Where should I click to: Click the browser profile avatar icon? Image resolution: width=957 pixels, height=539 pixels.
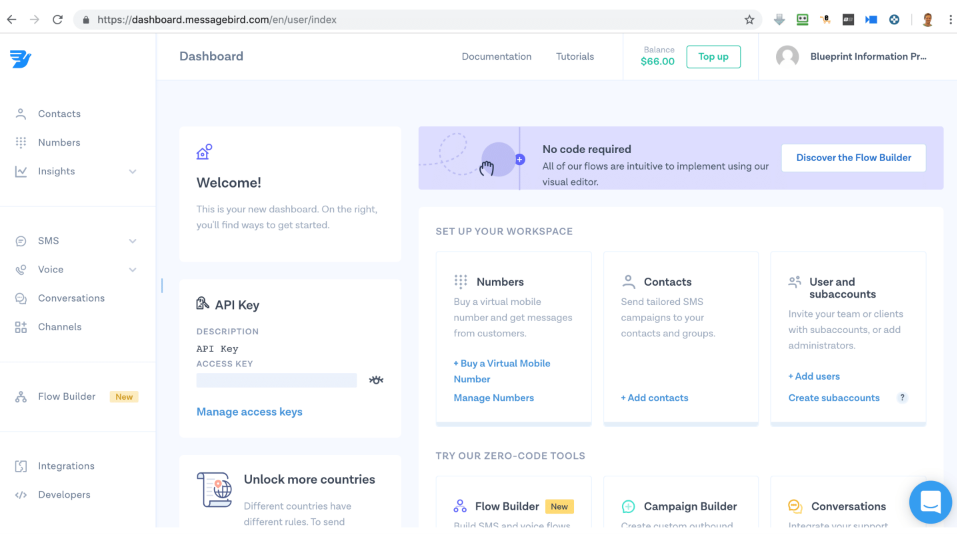pyautogui.click(x=928, y=20)
